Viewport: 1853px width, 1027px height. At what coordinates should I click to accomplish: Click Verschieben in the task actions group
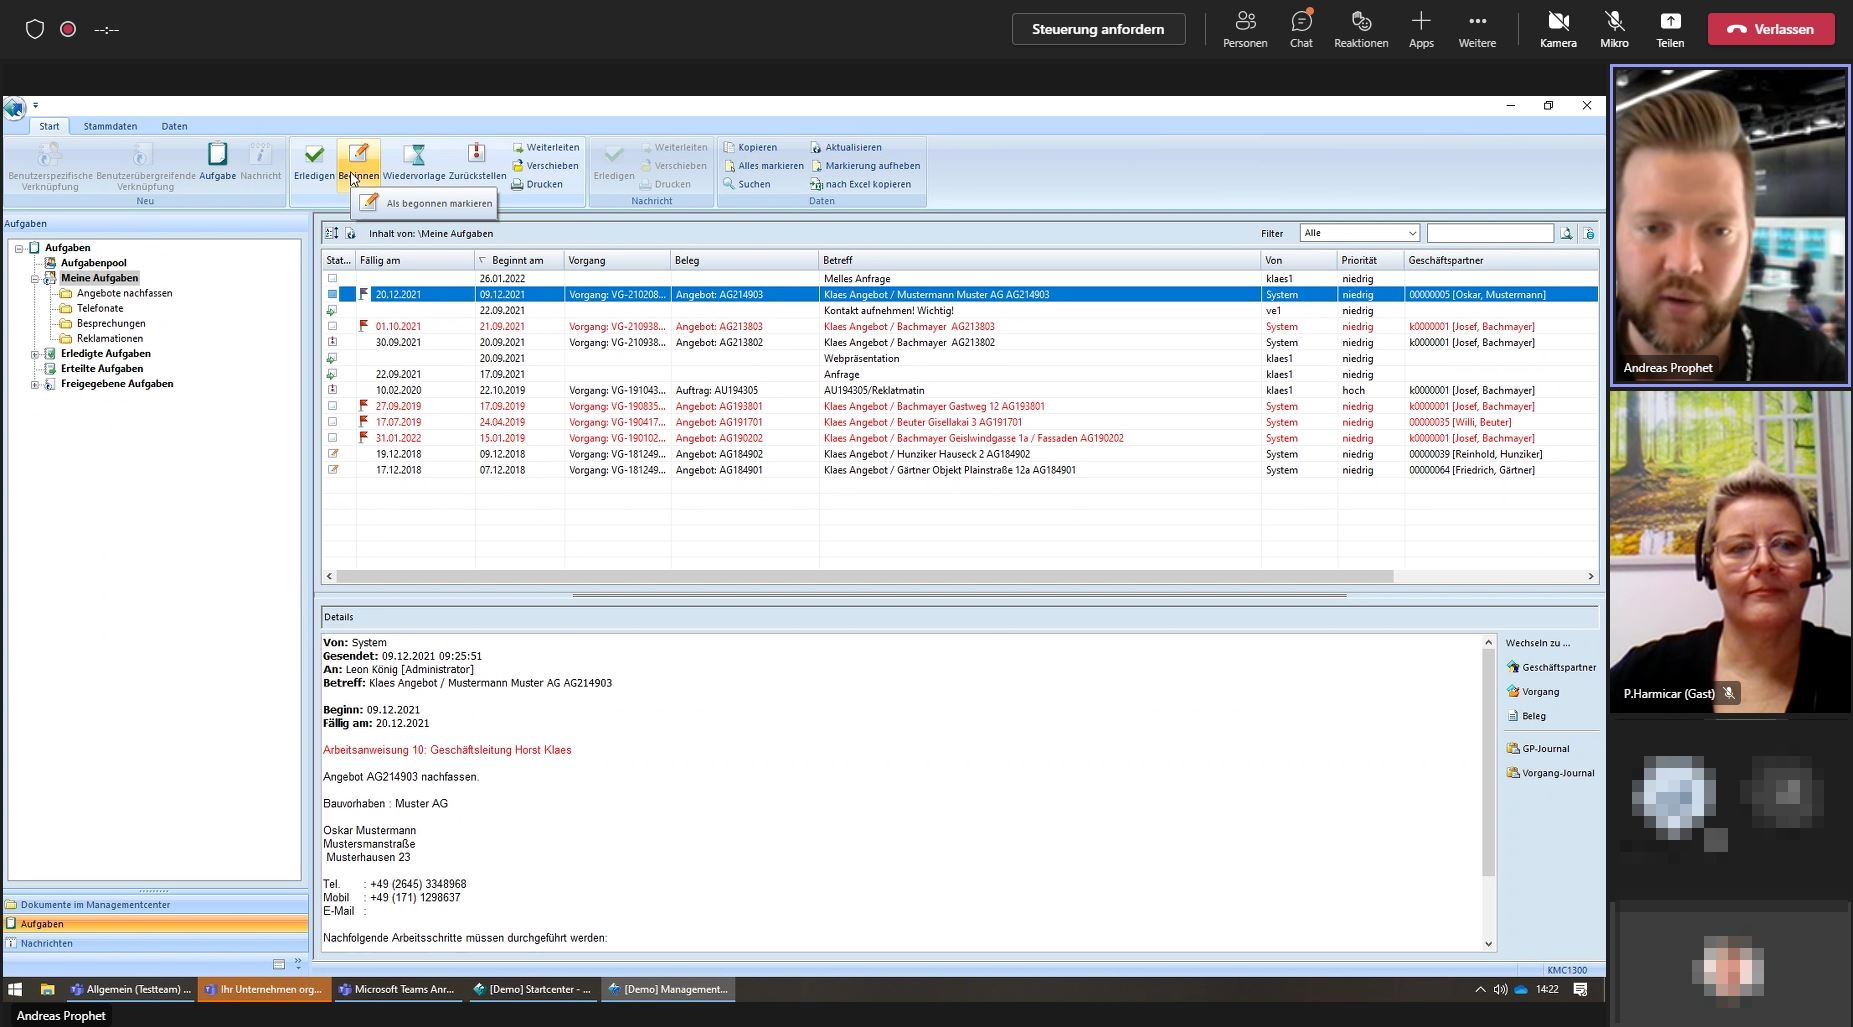[546, 166]
